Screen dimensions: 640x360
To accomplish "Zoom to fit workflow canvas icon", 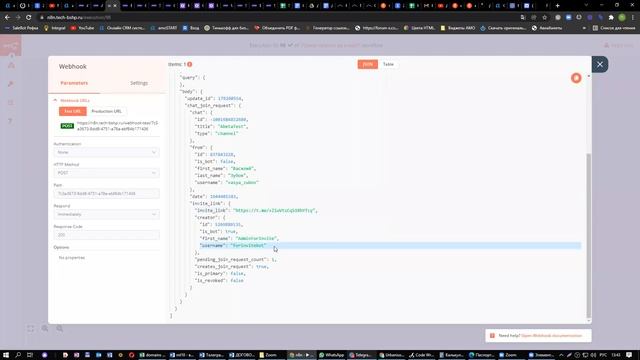I will pos(31,329).
